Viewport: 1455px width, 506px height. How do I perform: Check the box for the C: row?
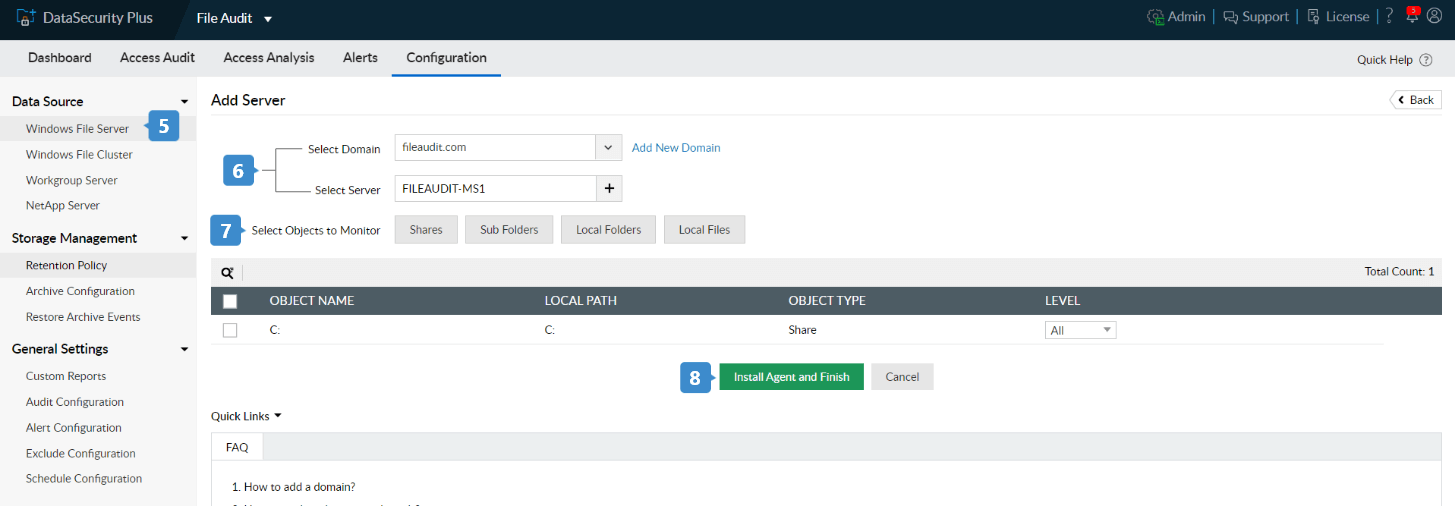point(229,330)
